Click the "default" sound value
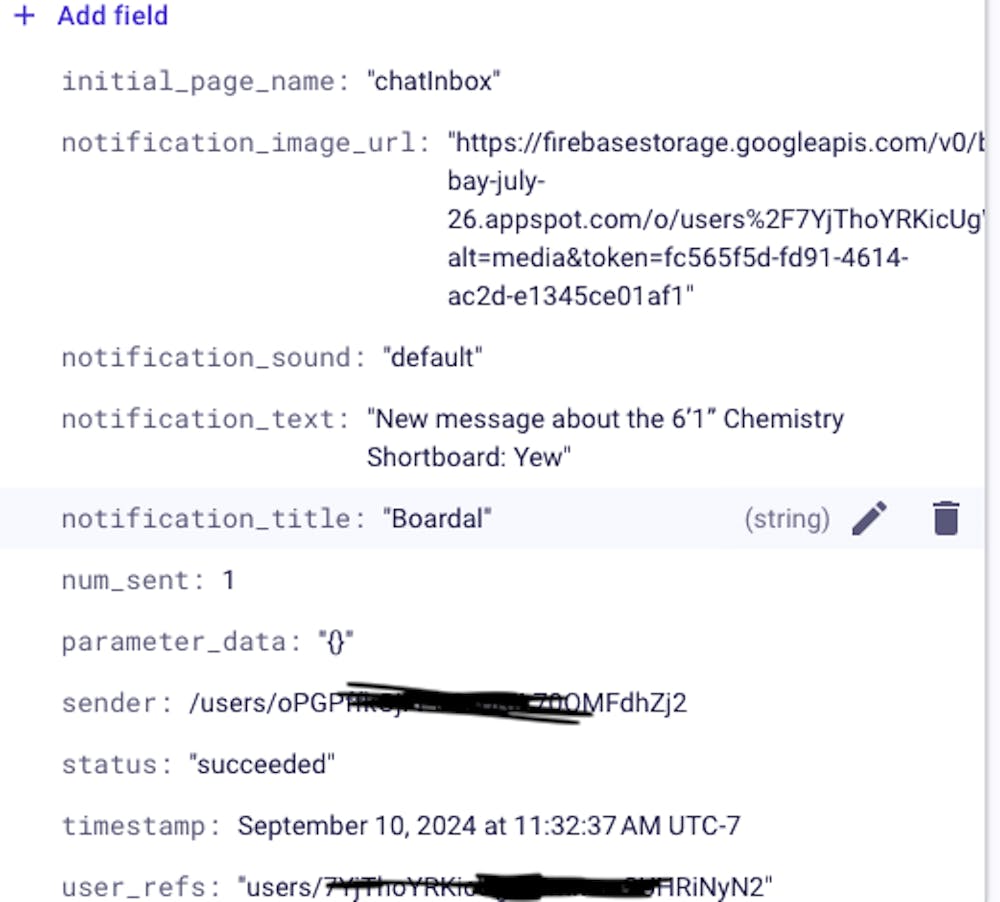 432,357
